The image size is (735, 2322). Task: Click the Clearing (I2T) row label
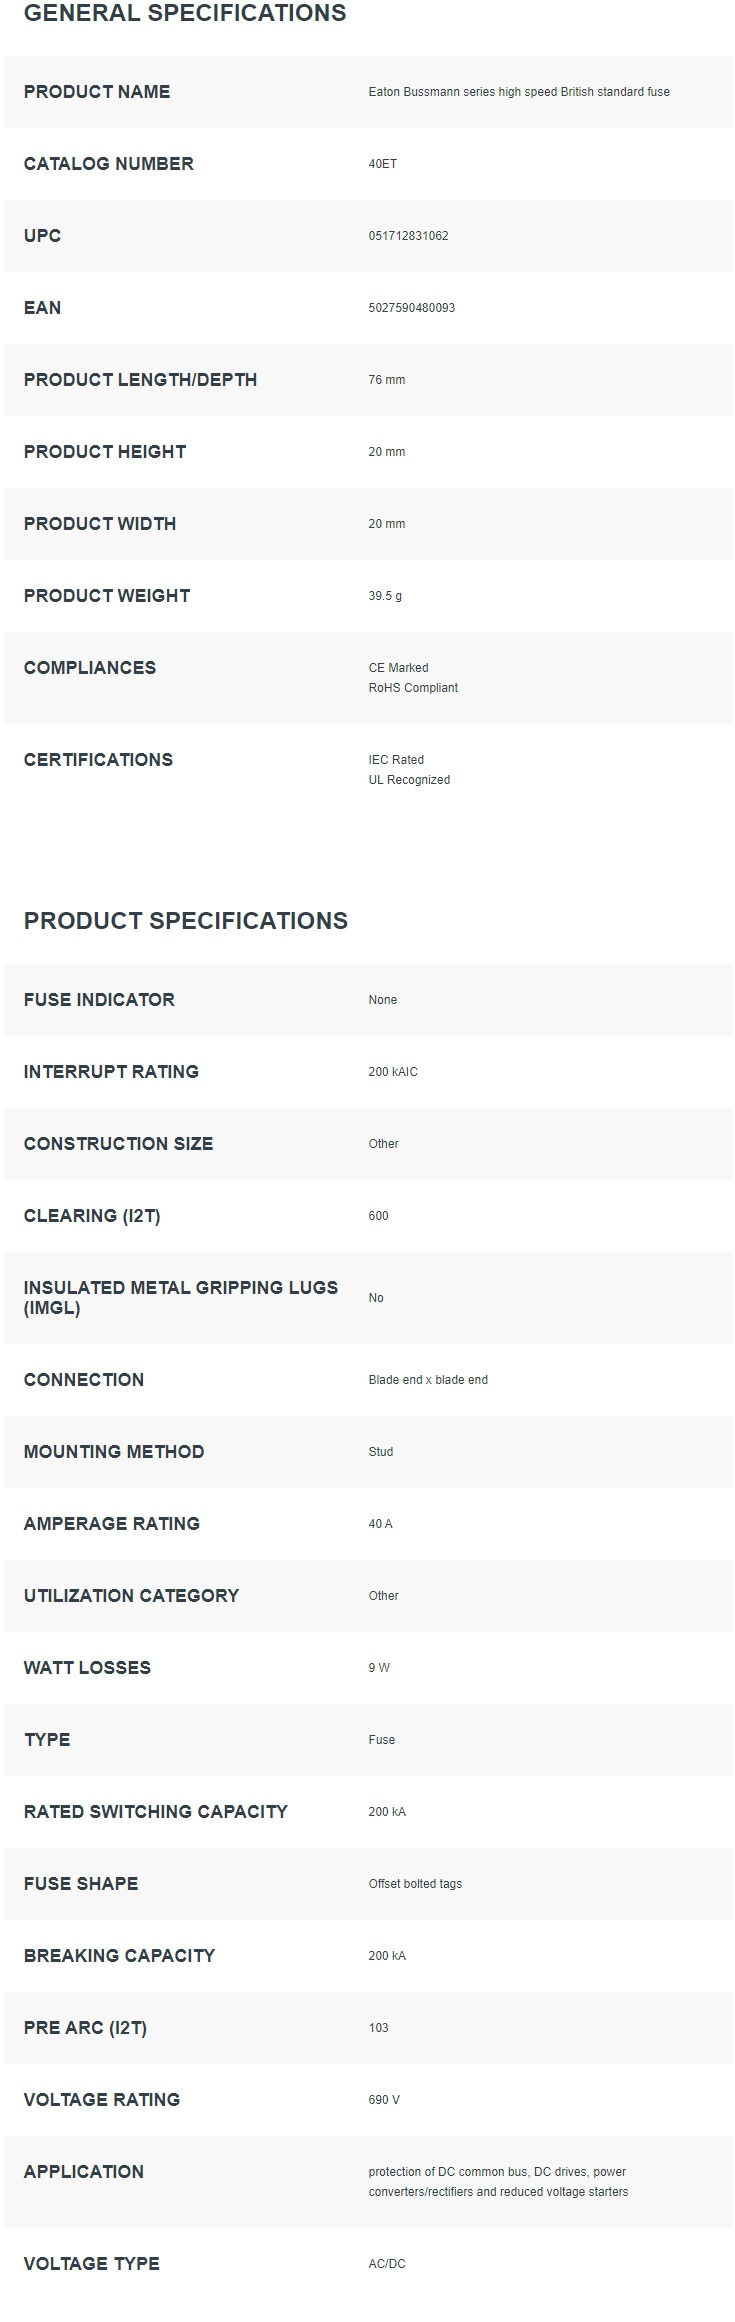pyautogui.click(x=92, y=1216)
